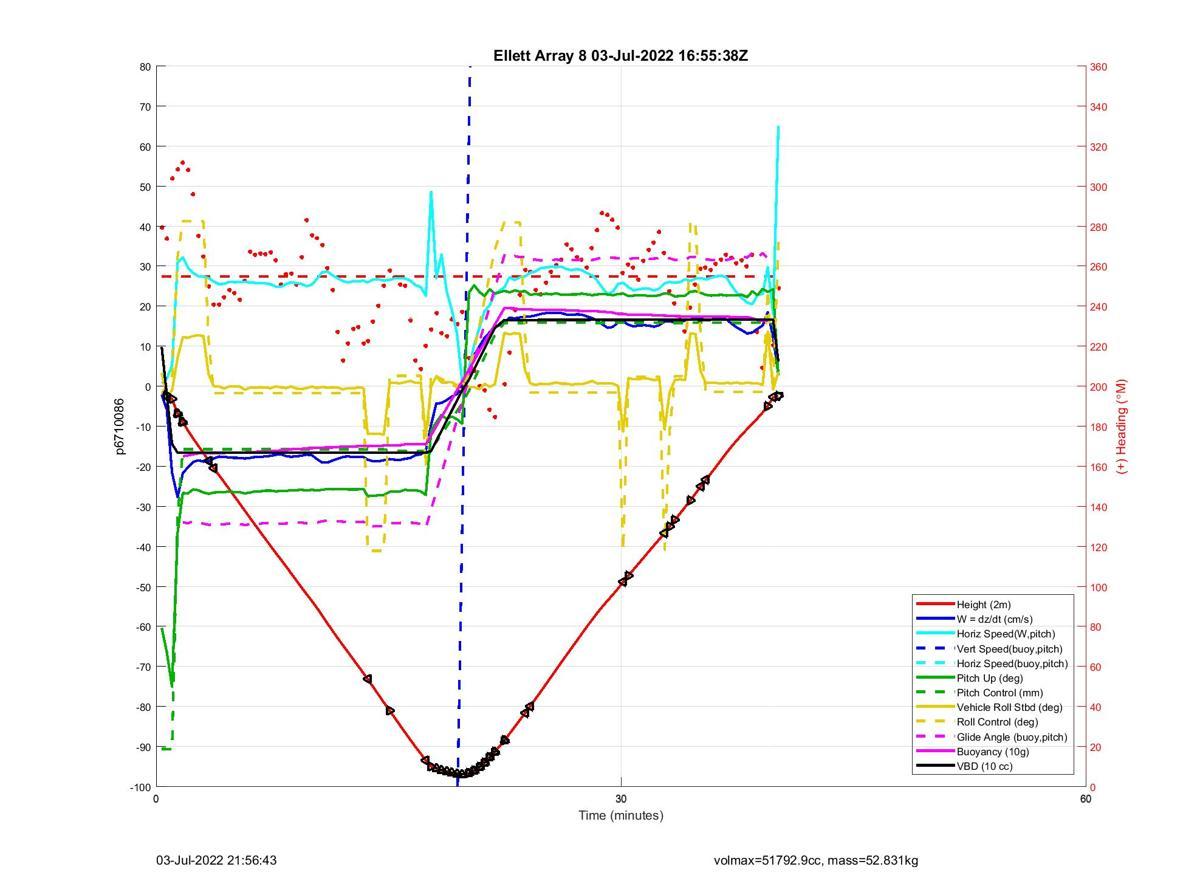Click the "30" tick on the time axis
This screenshot has height=885, width=1200.
tap(621, 799)
